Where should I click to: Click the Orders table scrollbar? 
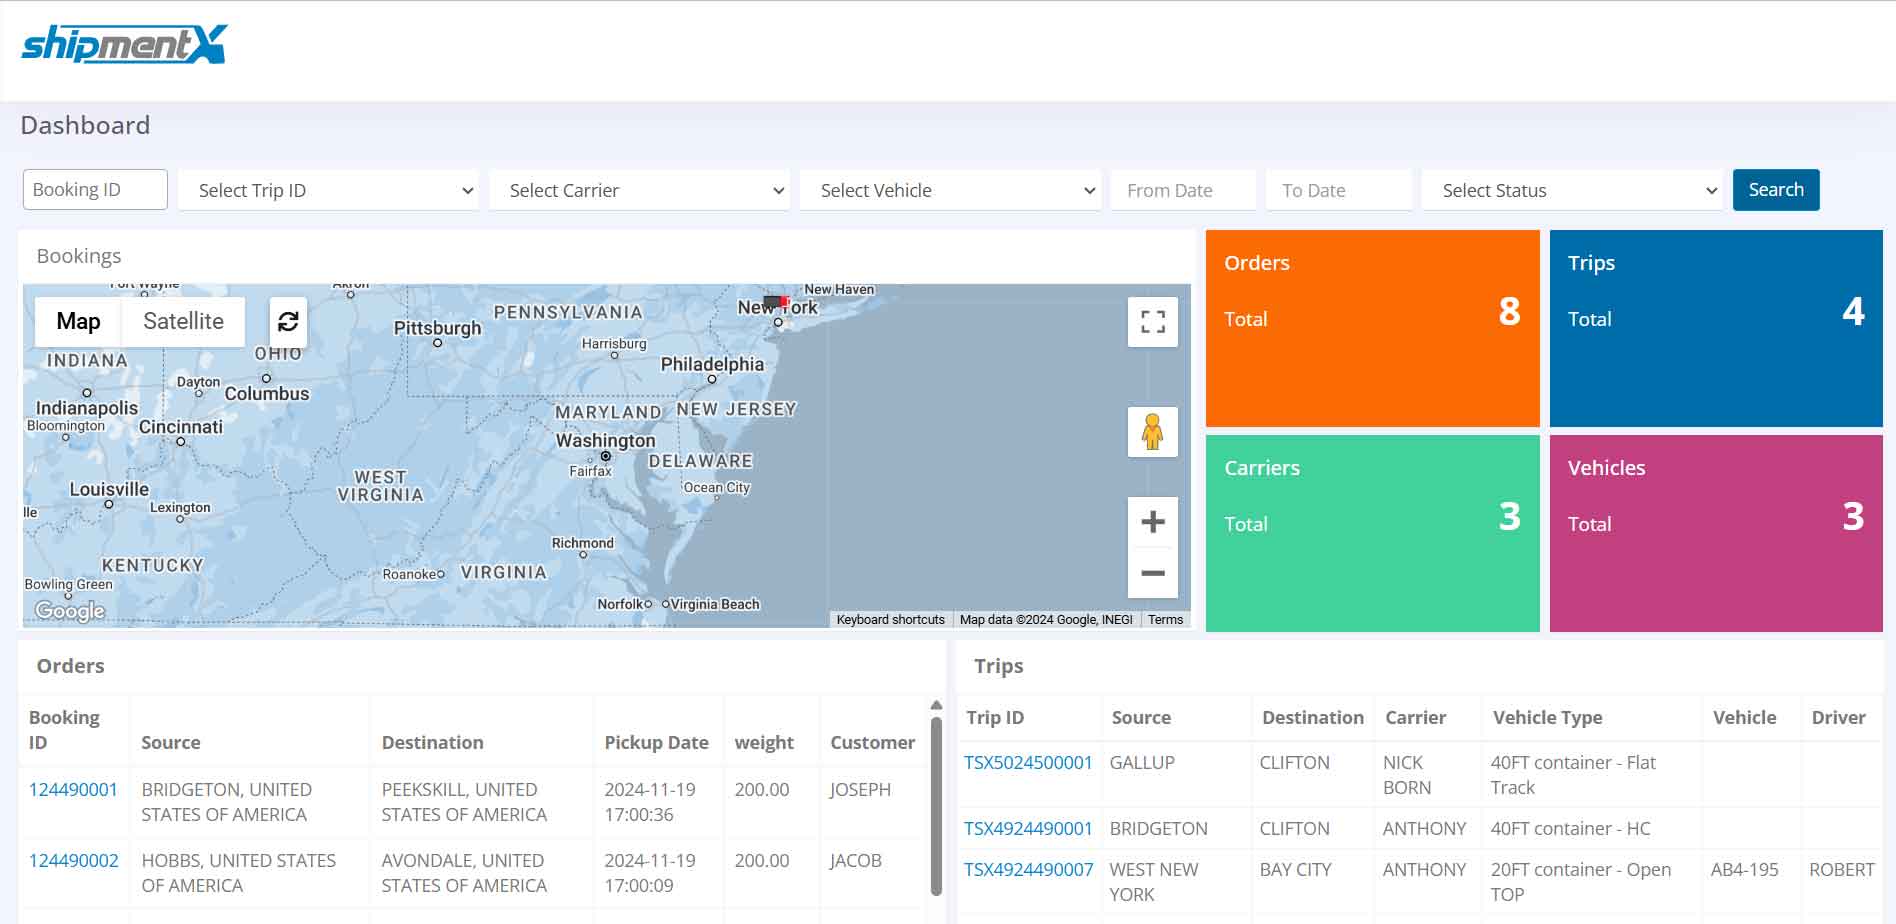pyautogui.click(x=936, y=805)
